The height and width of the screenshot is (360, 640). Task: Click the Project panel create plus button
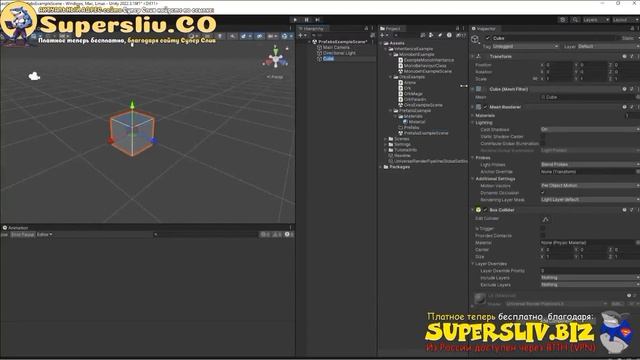384,36
